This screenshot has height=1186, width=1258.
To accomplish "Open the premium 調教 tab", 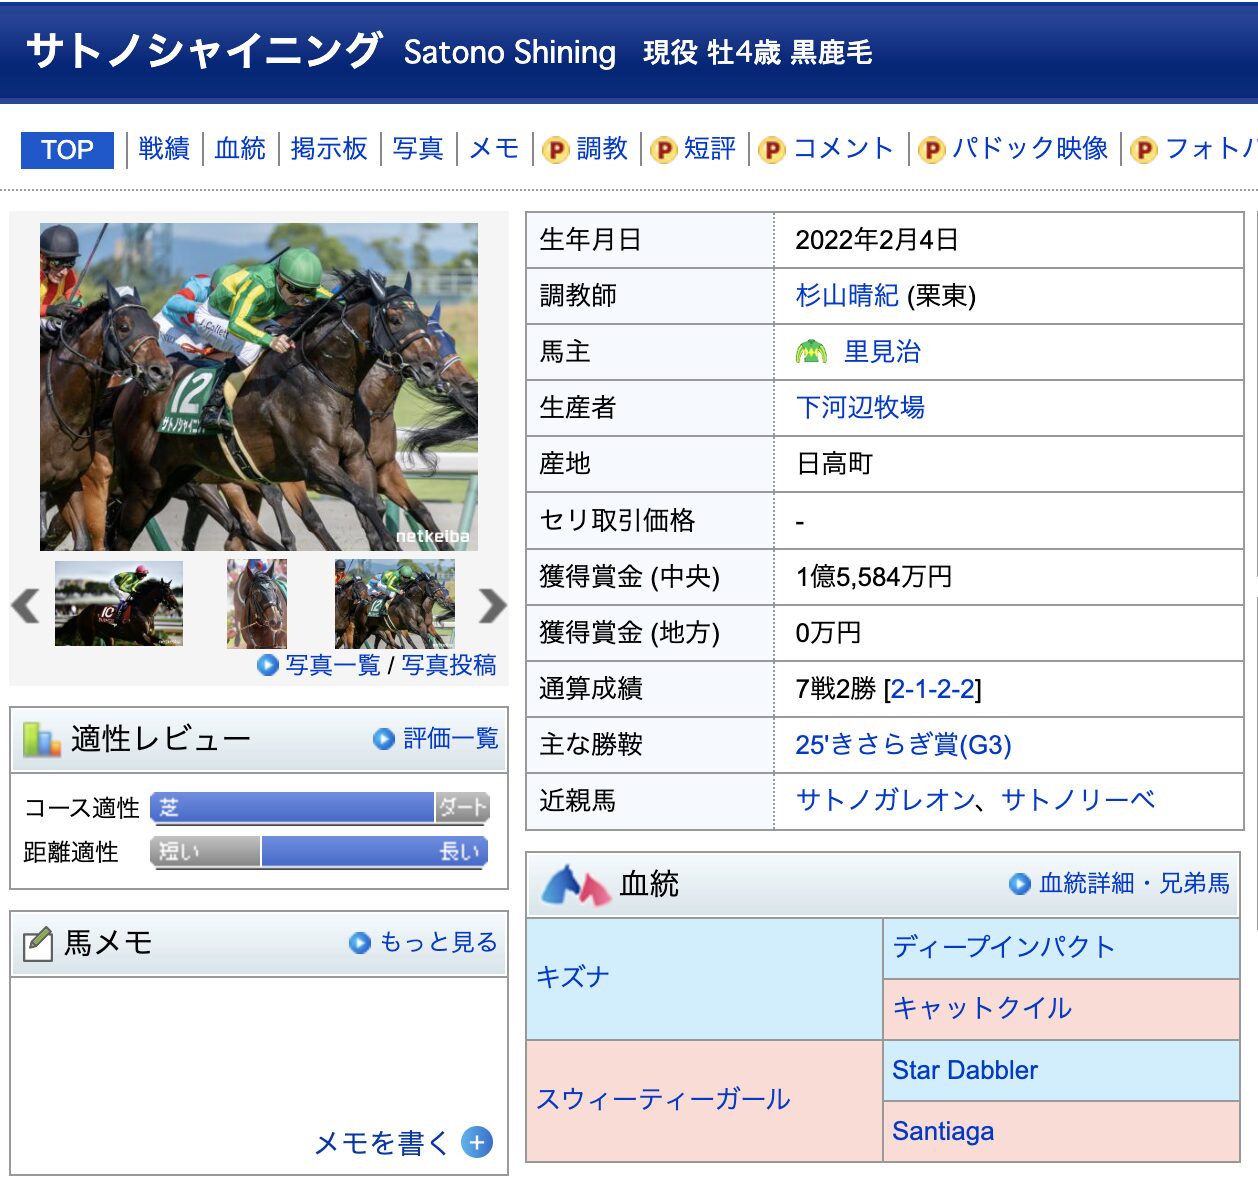I will 602,149.
